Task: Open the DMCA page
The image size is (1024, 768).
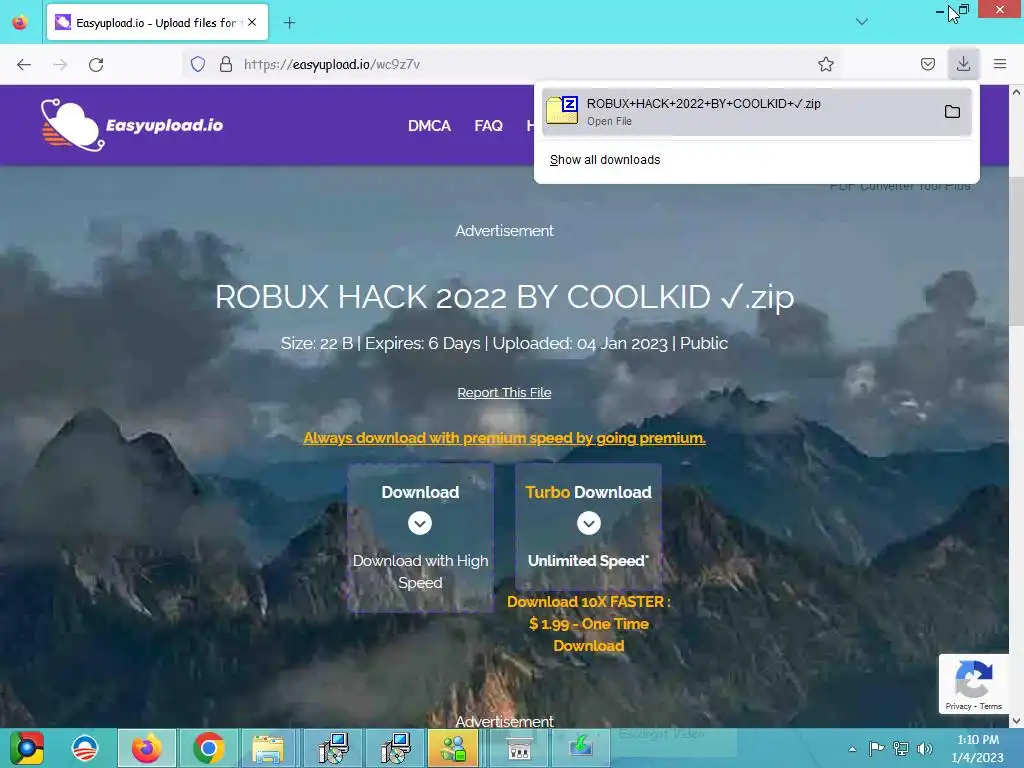Action: [x=429, y=125]
